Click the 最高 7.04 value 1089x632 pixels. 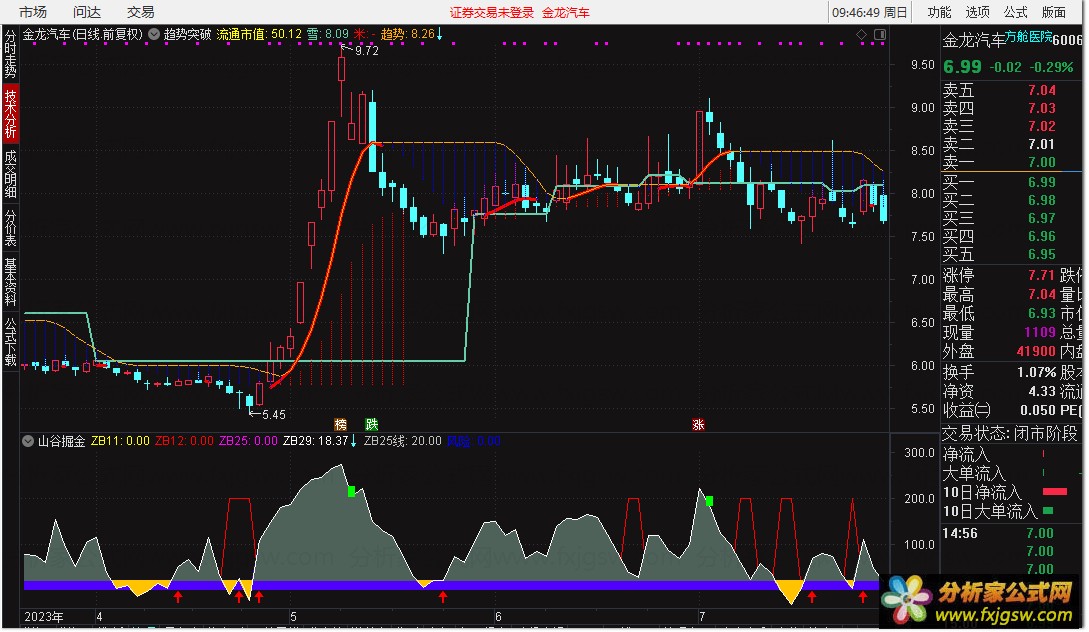coord(1042,294)
